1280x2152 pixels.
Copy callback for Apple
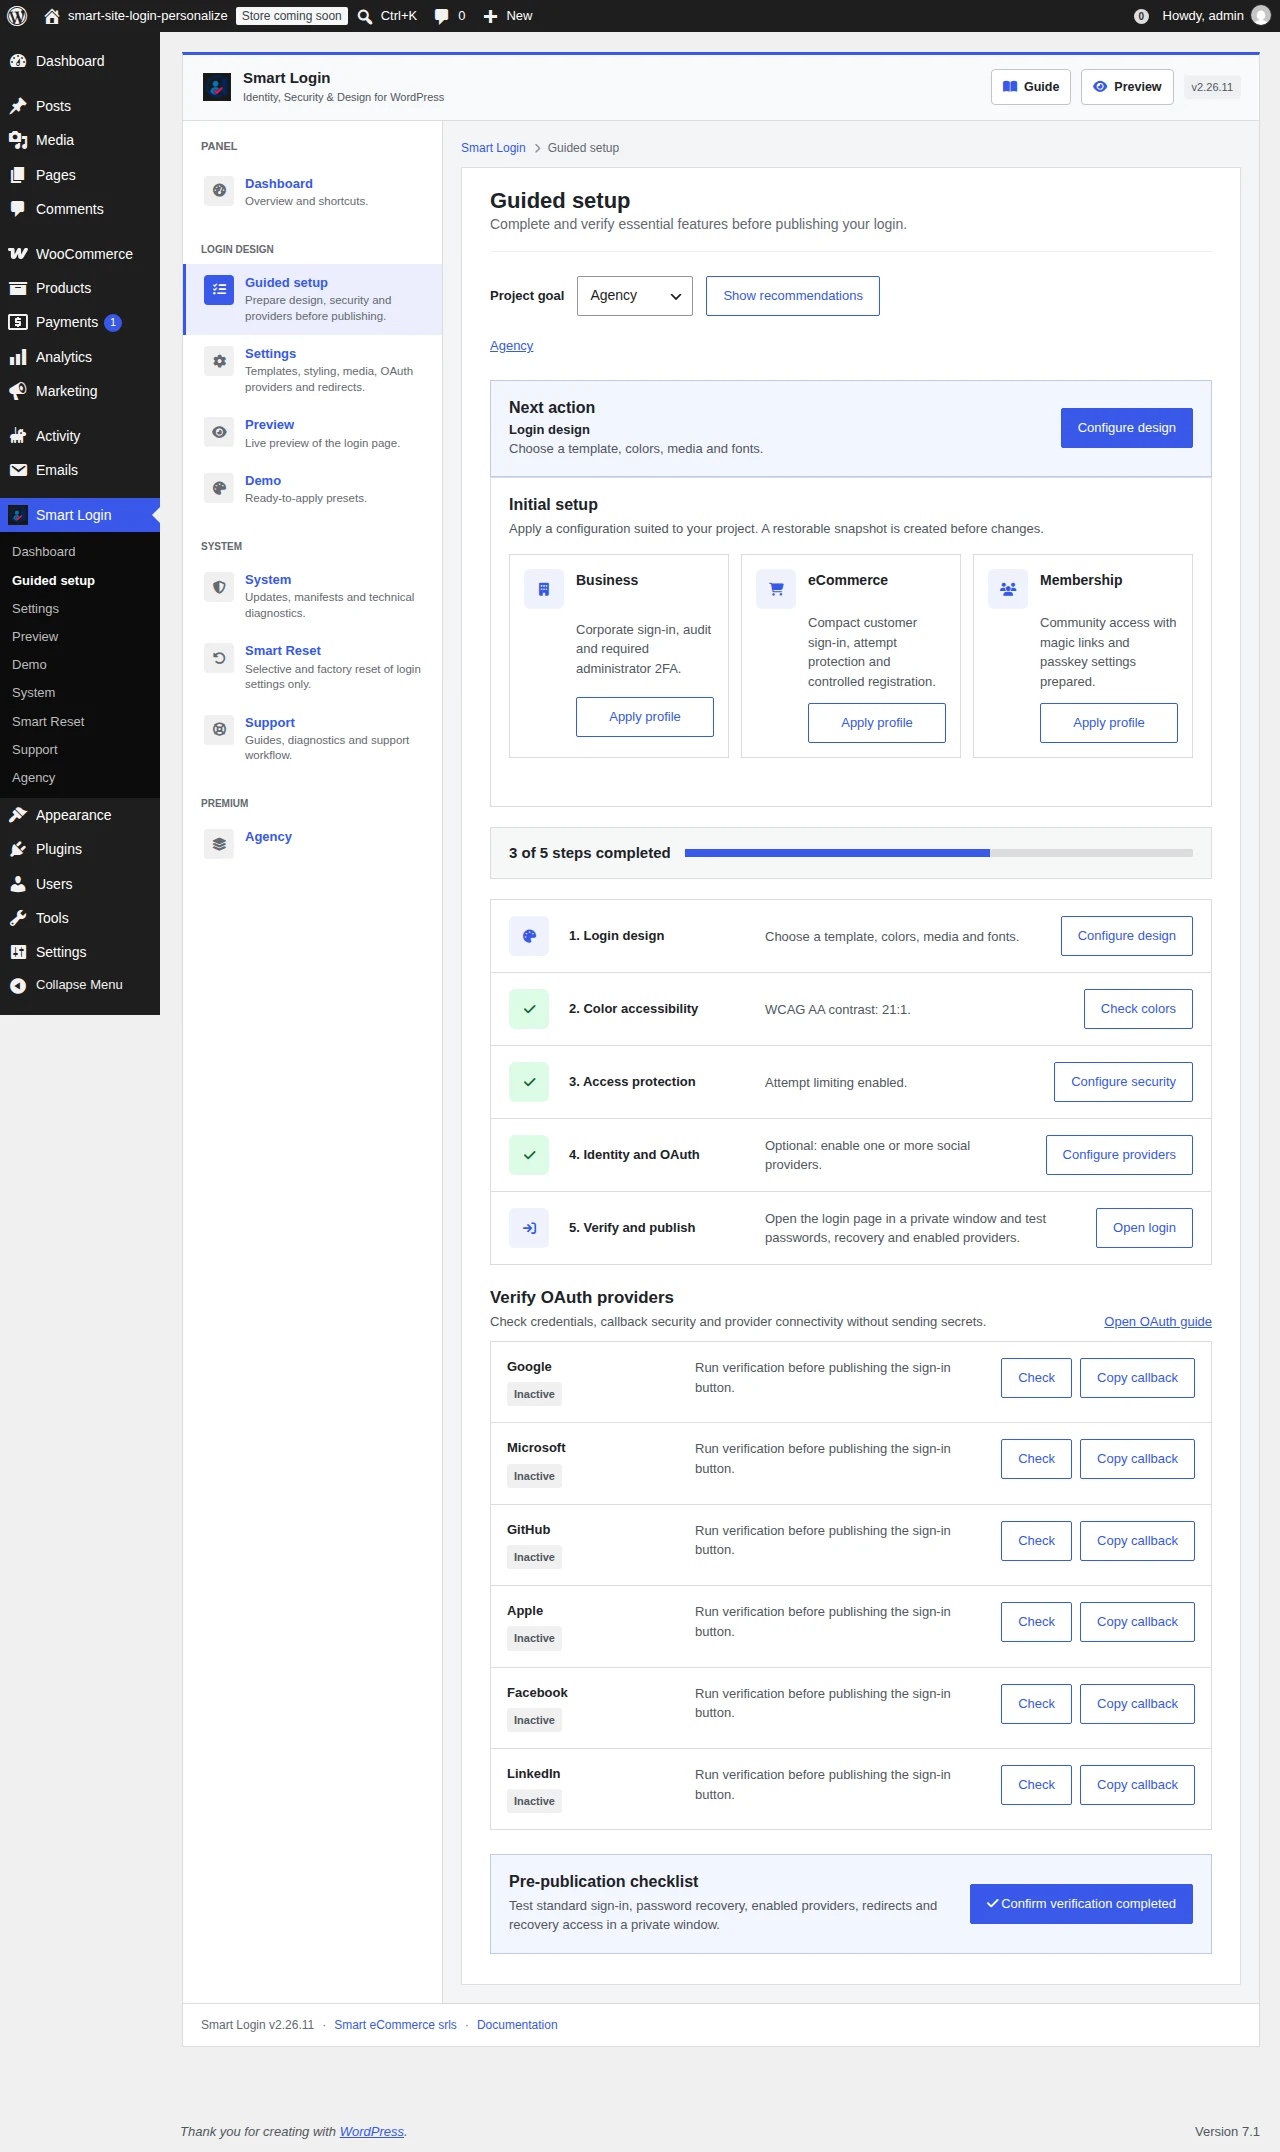1137,1622
